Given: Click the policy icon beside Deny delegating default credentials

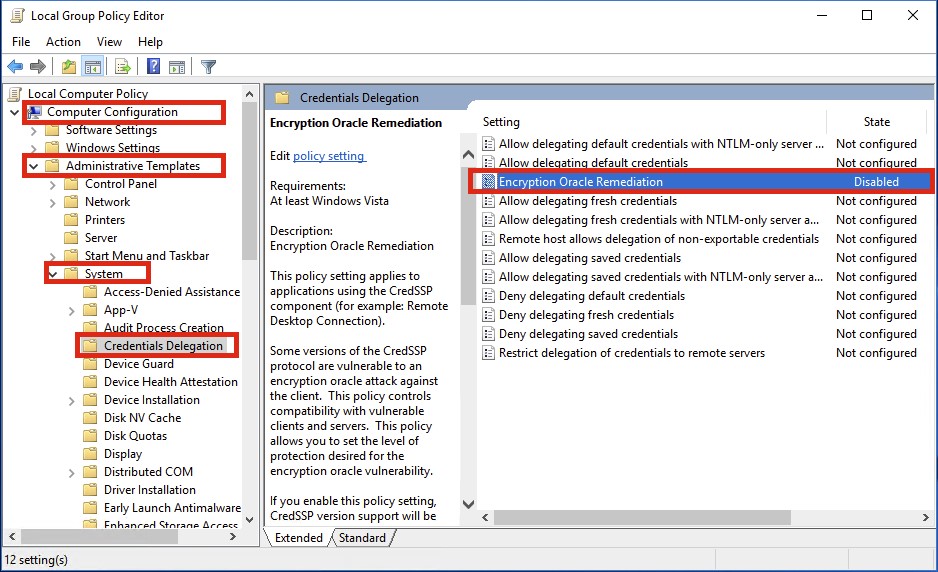Looking at the screenshot, I should (x=489, y=296).
